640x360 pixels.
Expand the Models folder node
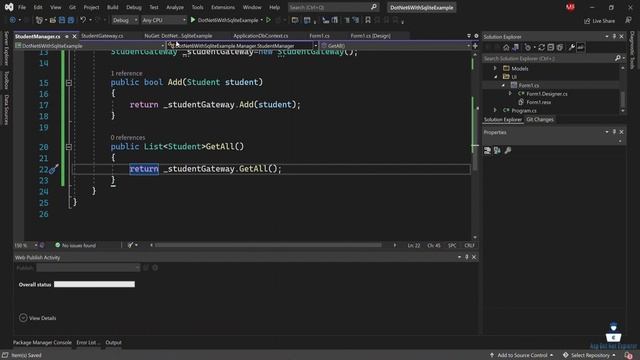click(495, 69)
